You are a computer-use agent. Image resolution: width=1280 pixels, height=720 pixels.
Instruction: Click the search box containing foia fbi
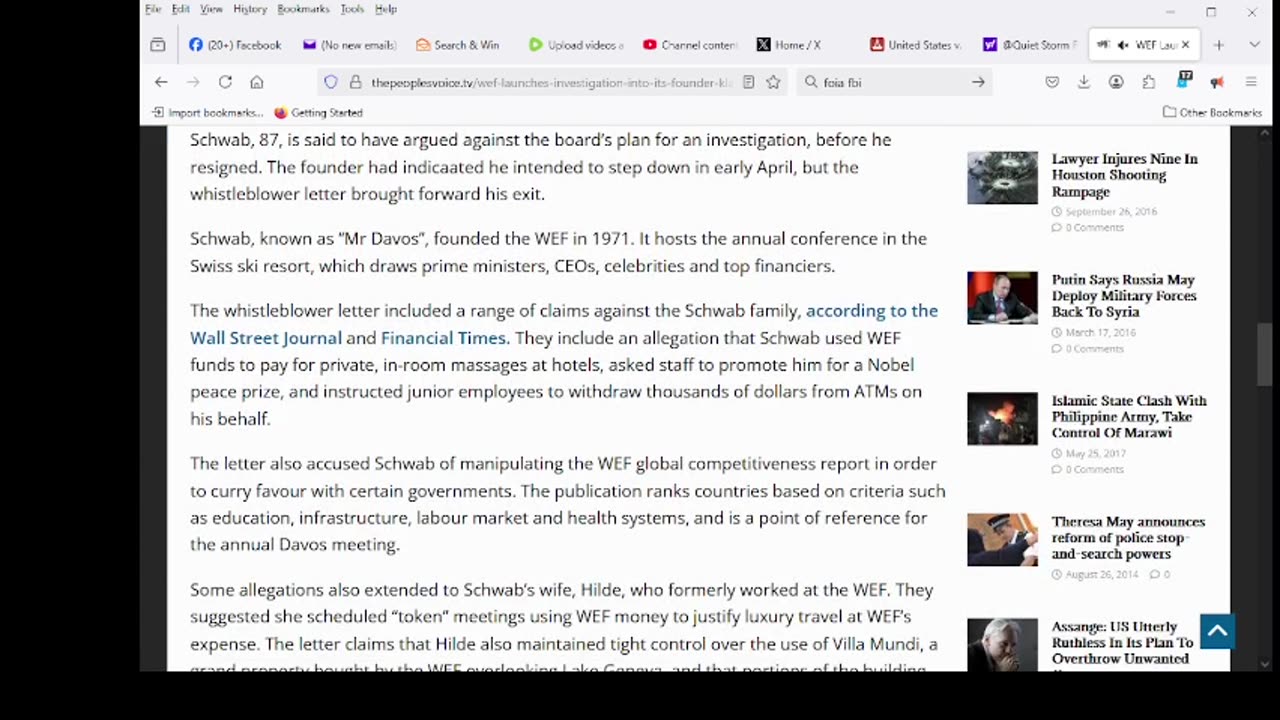(893, 83)
